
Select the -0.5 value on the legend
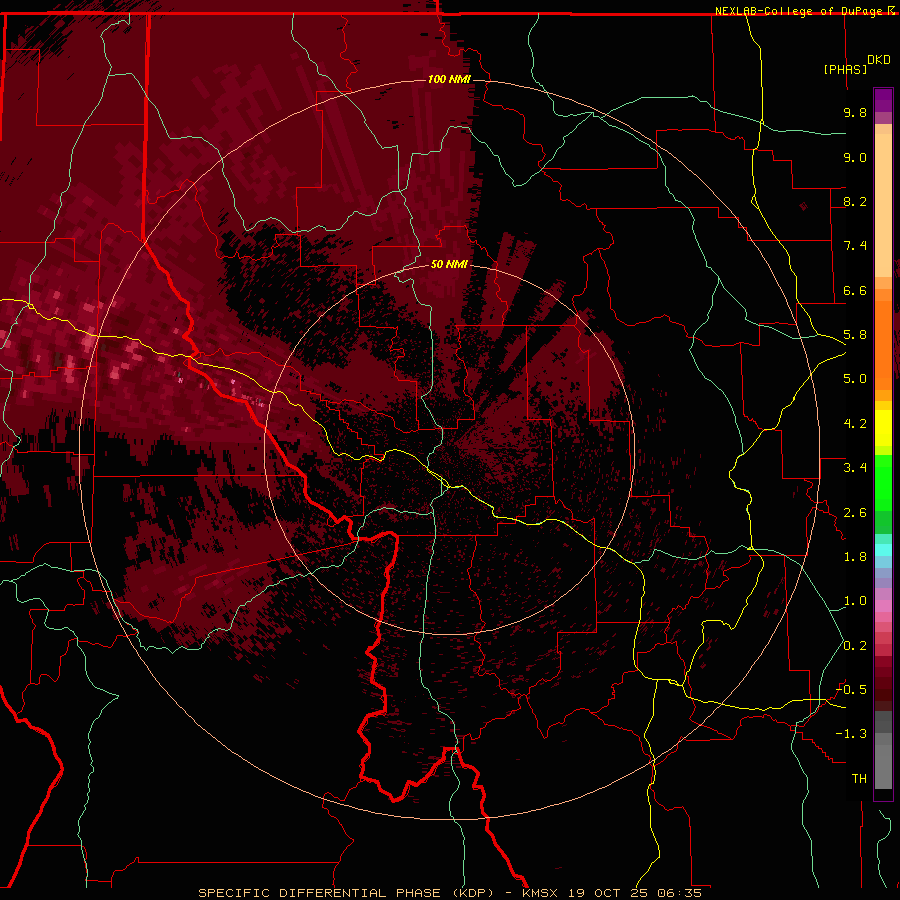click(851, 690)
